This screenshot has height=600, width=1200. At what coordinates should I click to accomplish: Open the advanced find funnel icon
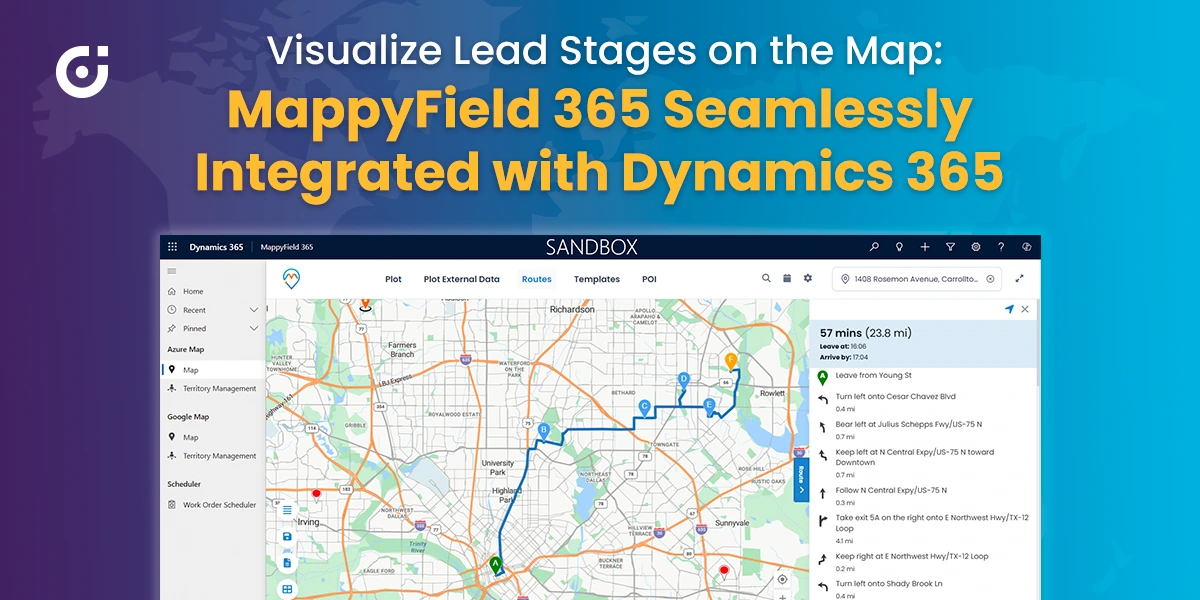point(950,247)
